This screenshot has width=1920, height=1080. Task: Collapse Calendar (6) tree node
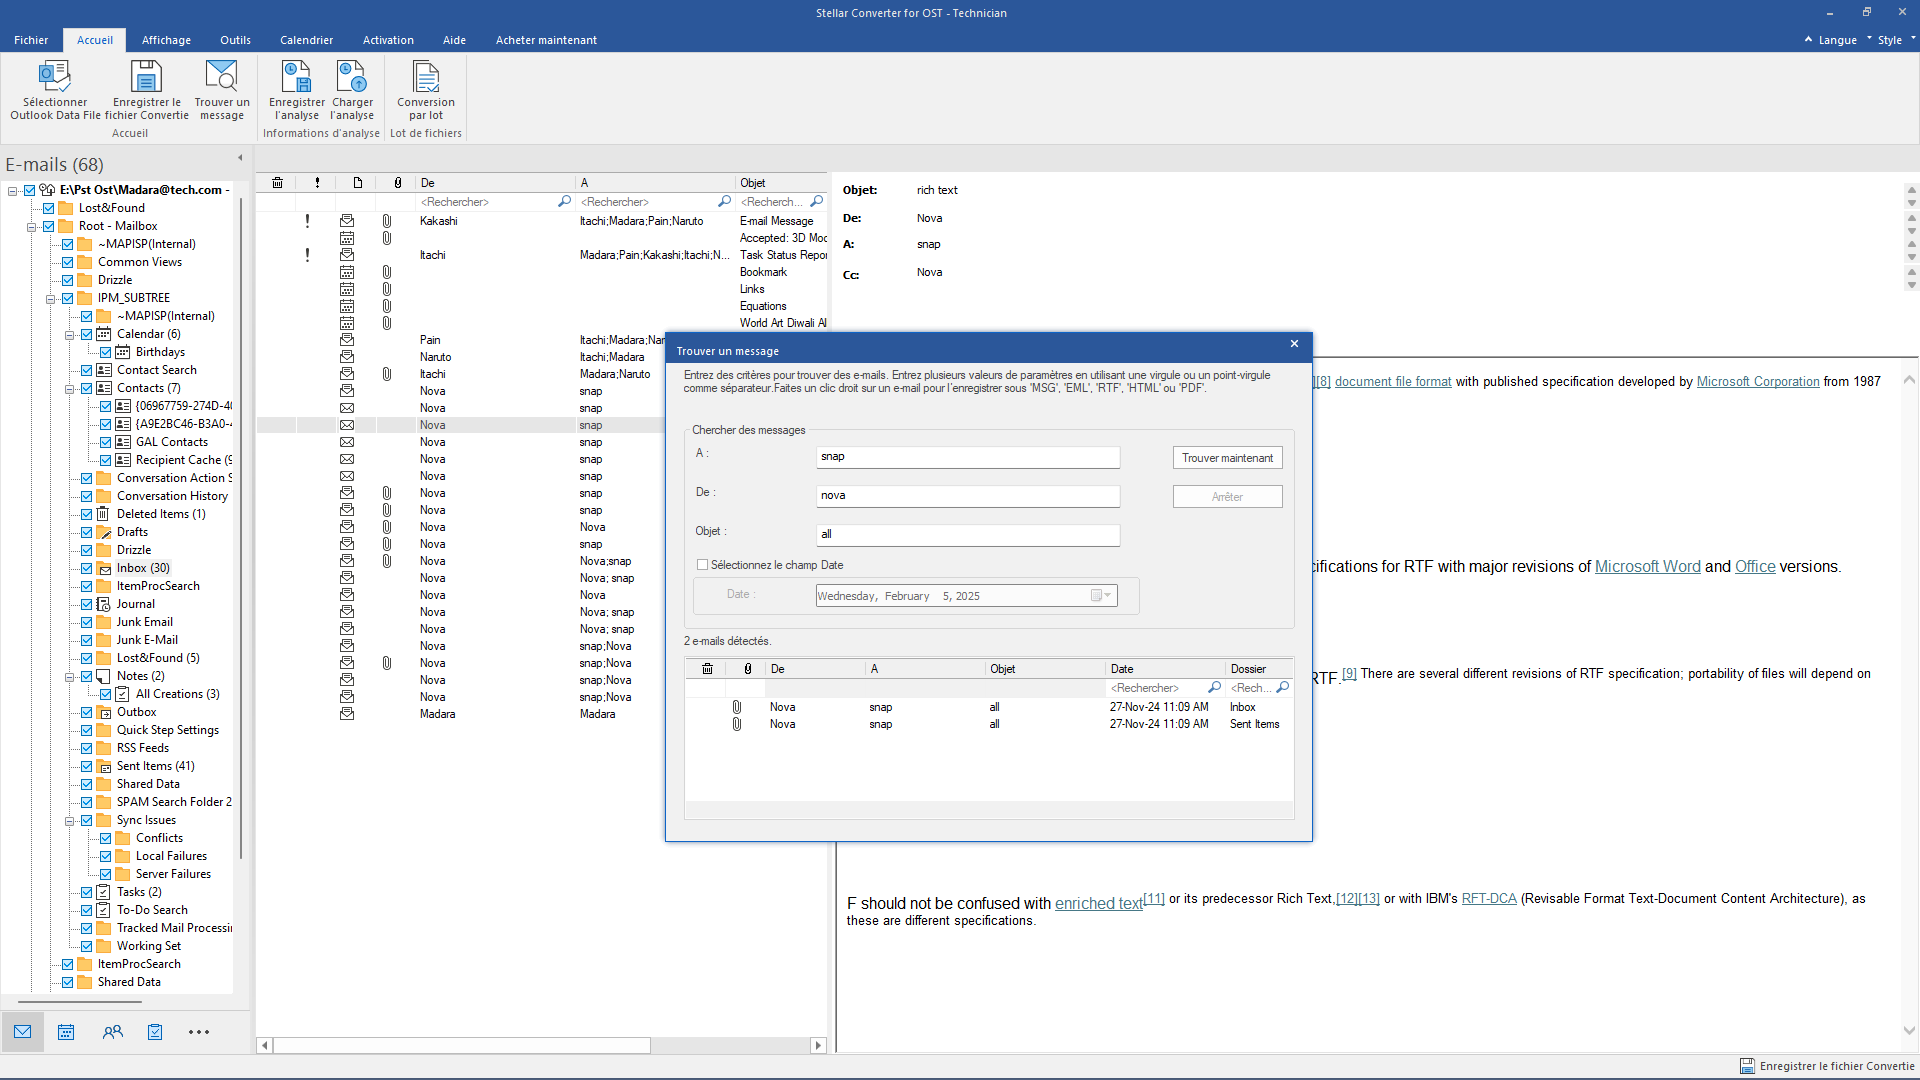coord(69,334)
